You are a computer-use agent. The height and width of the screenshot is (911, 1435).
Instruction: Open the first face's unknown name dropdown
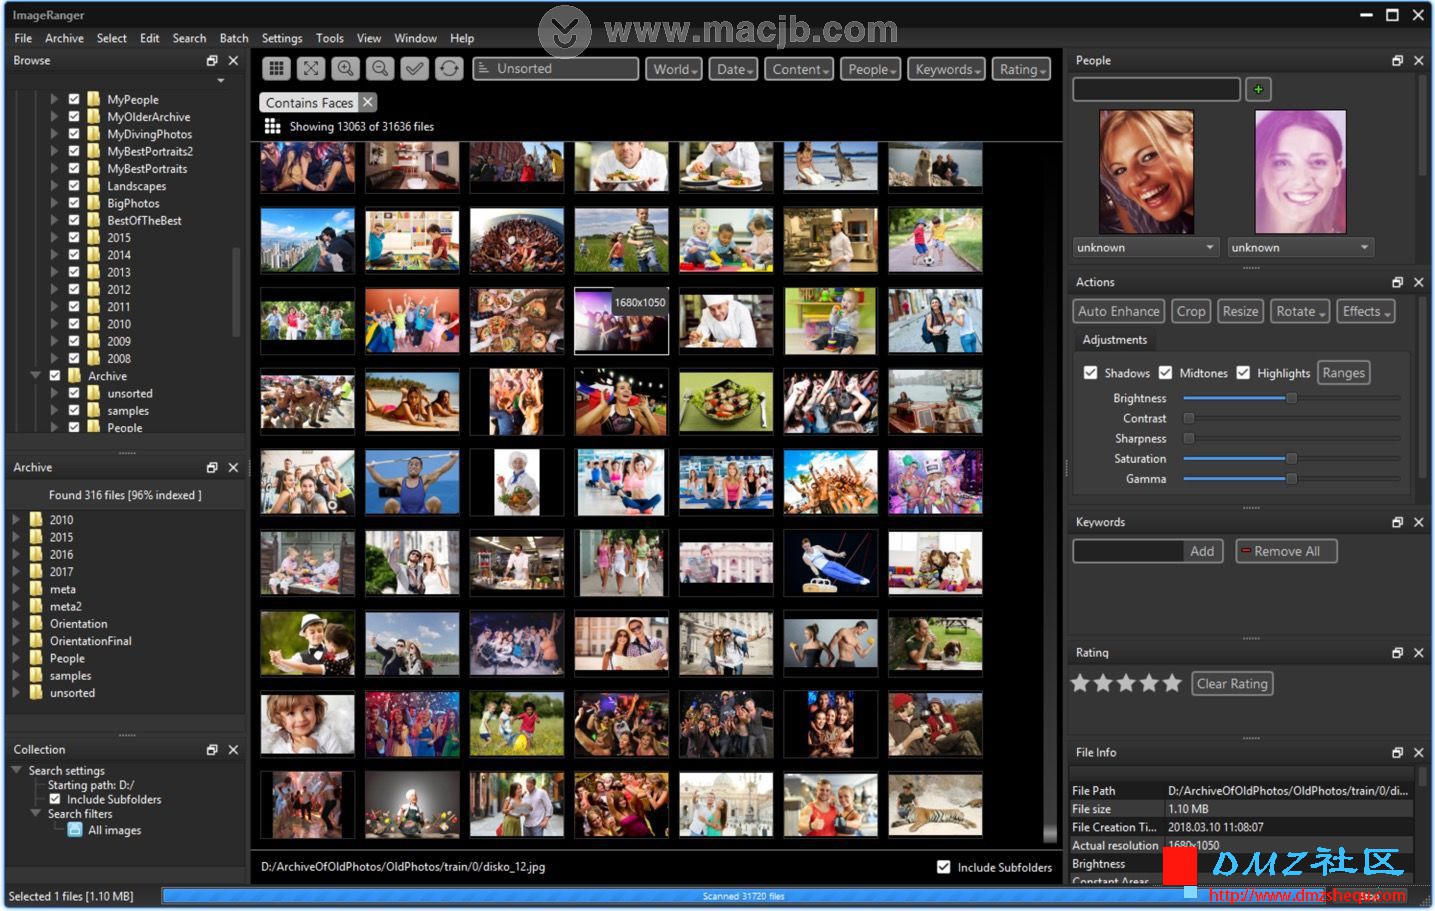click(1146, 247)
